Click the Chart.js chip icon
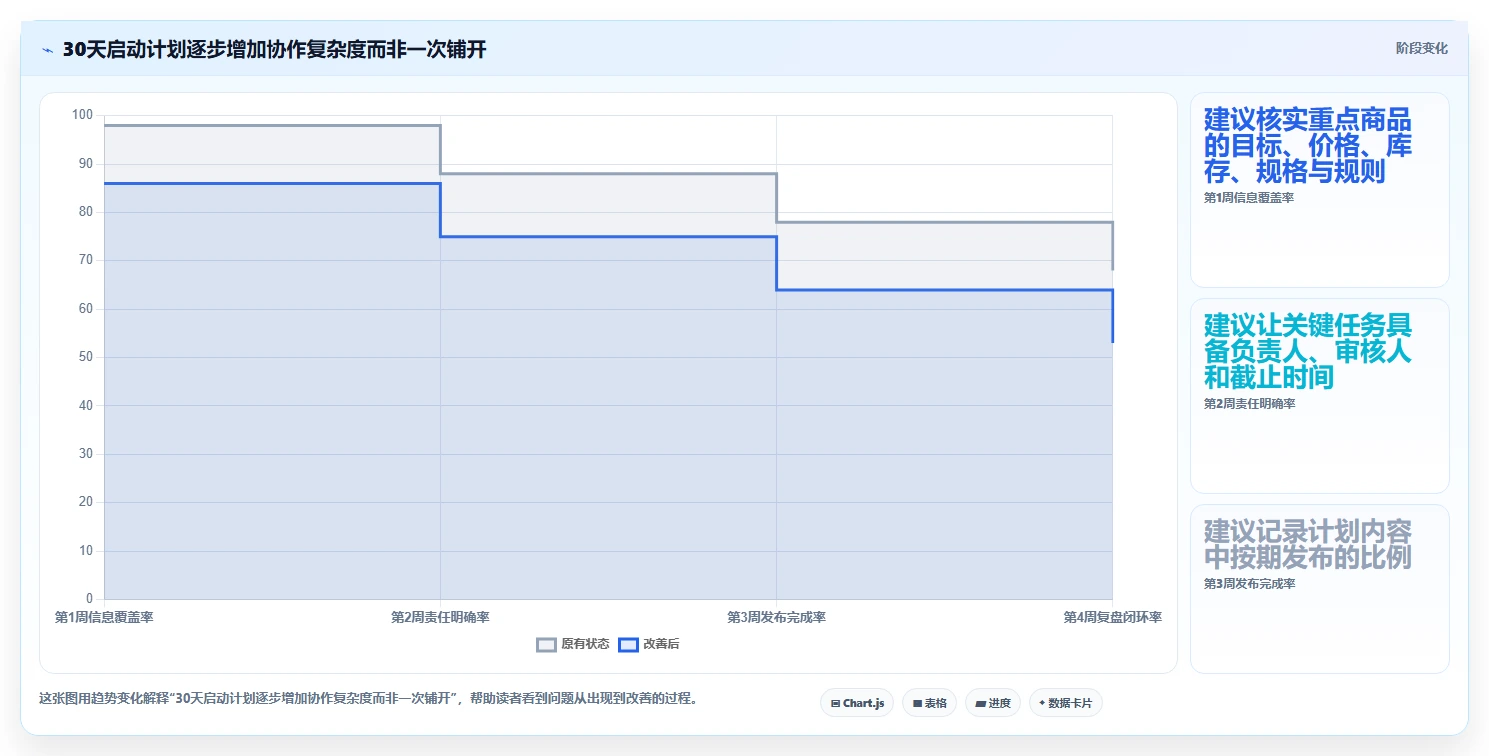This screenshot has height=756, width=1489. (x=835, y=703)
